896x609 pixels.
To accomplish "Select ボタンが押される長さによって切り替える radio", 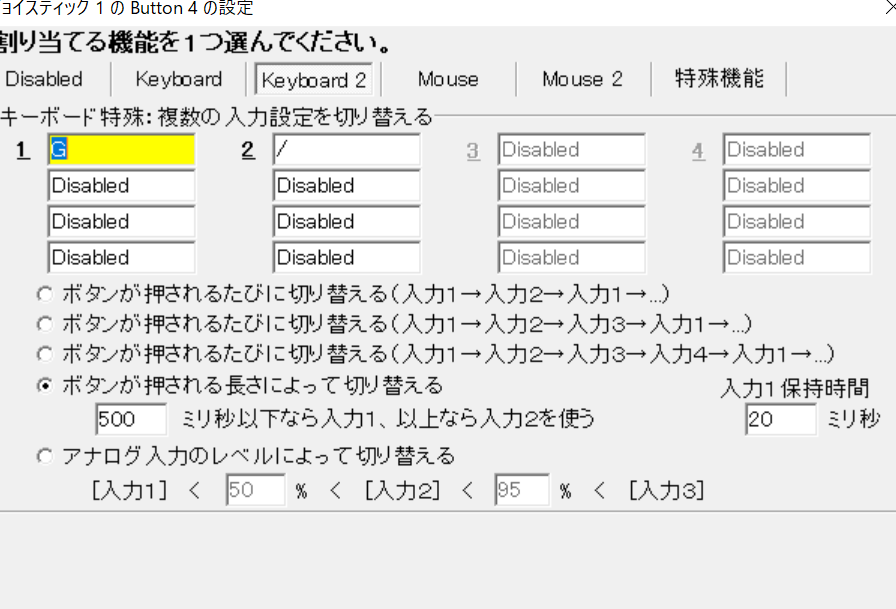I will 45,386.
